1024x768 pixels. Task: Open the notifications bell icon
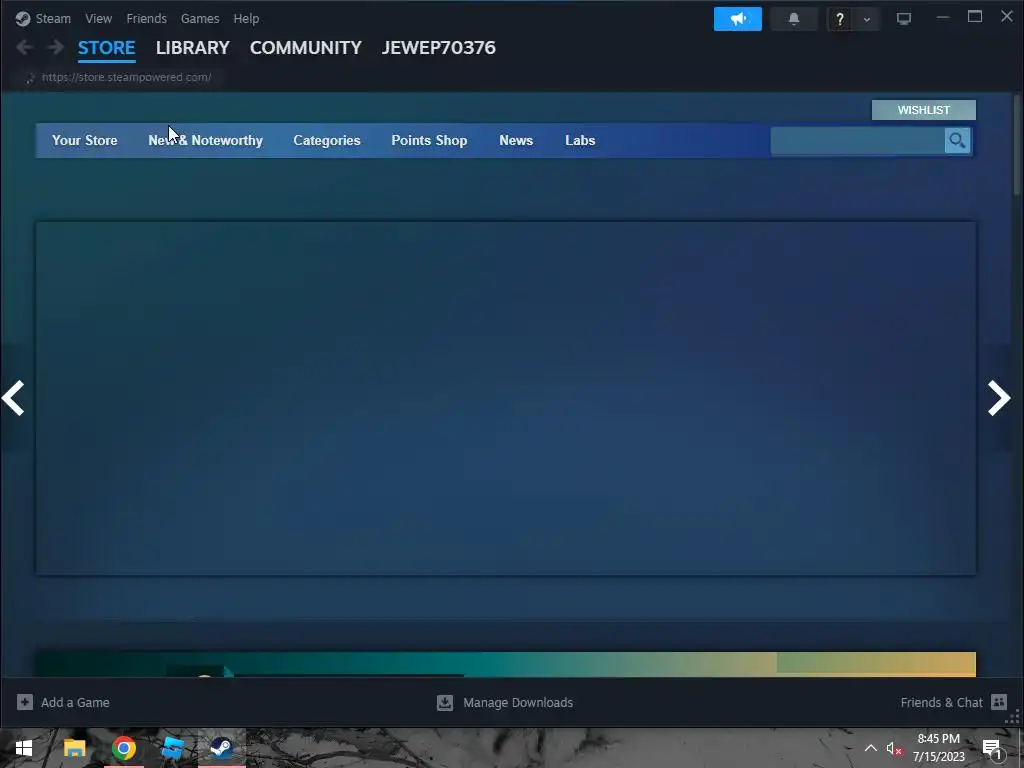coord(793,19)
